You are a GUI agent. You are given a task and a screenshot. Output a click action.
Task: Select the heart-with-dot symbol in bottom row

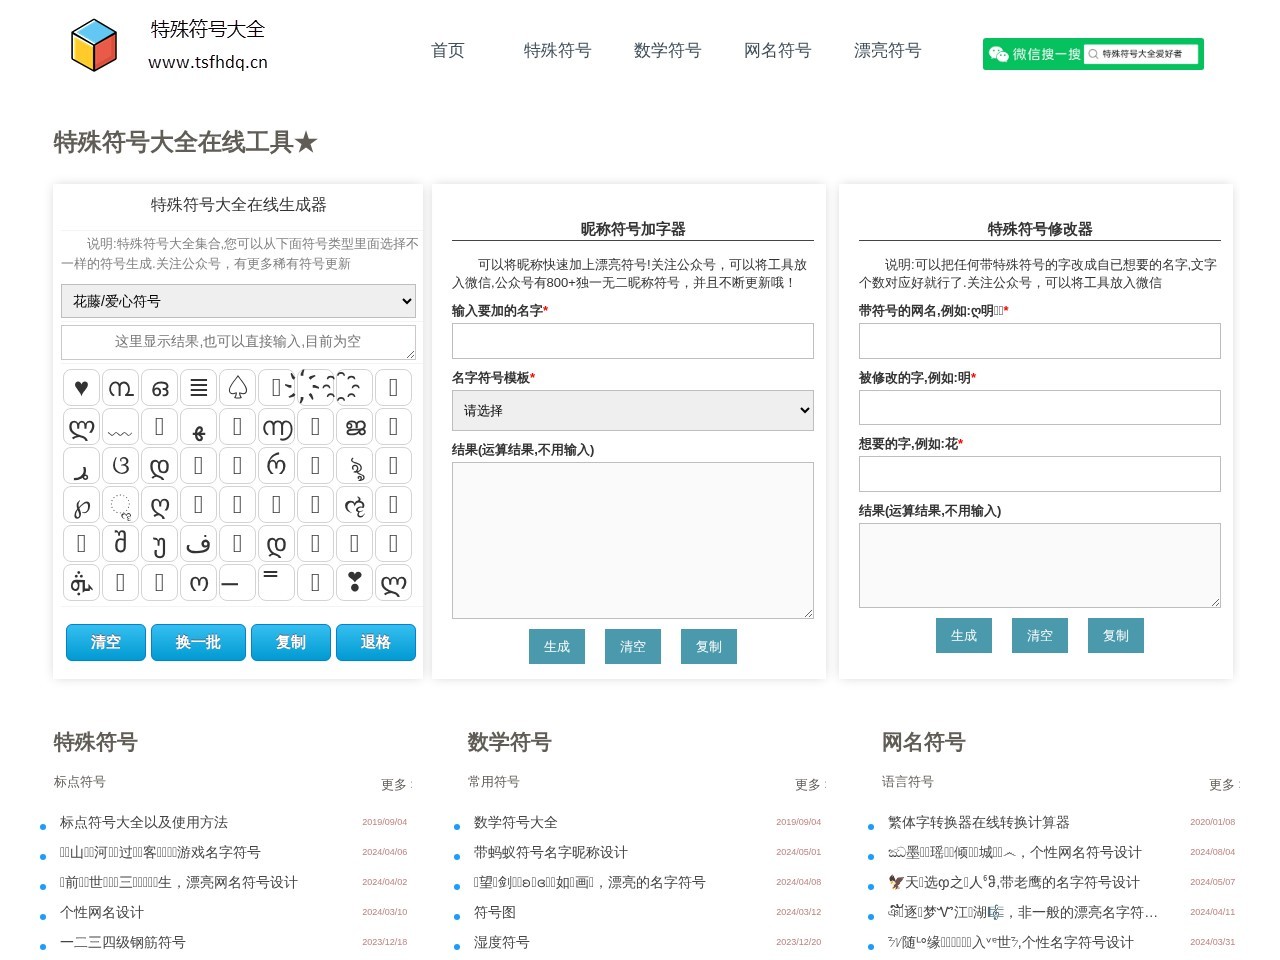coord(354,583)
